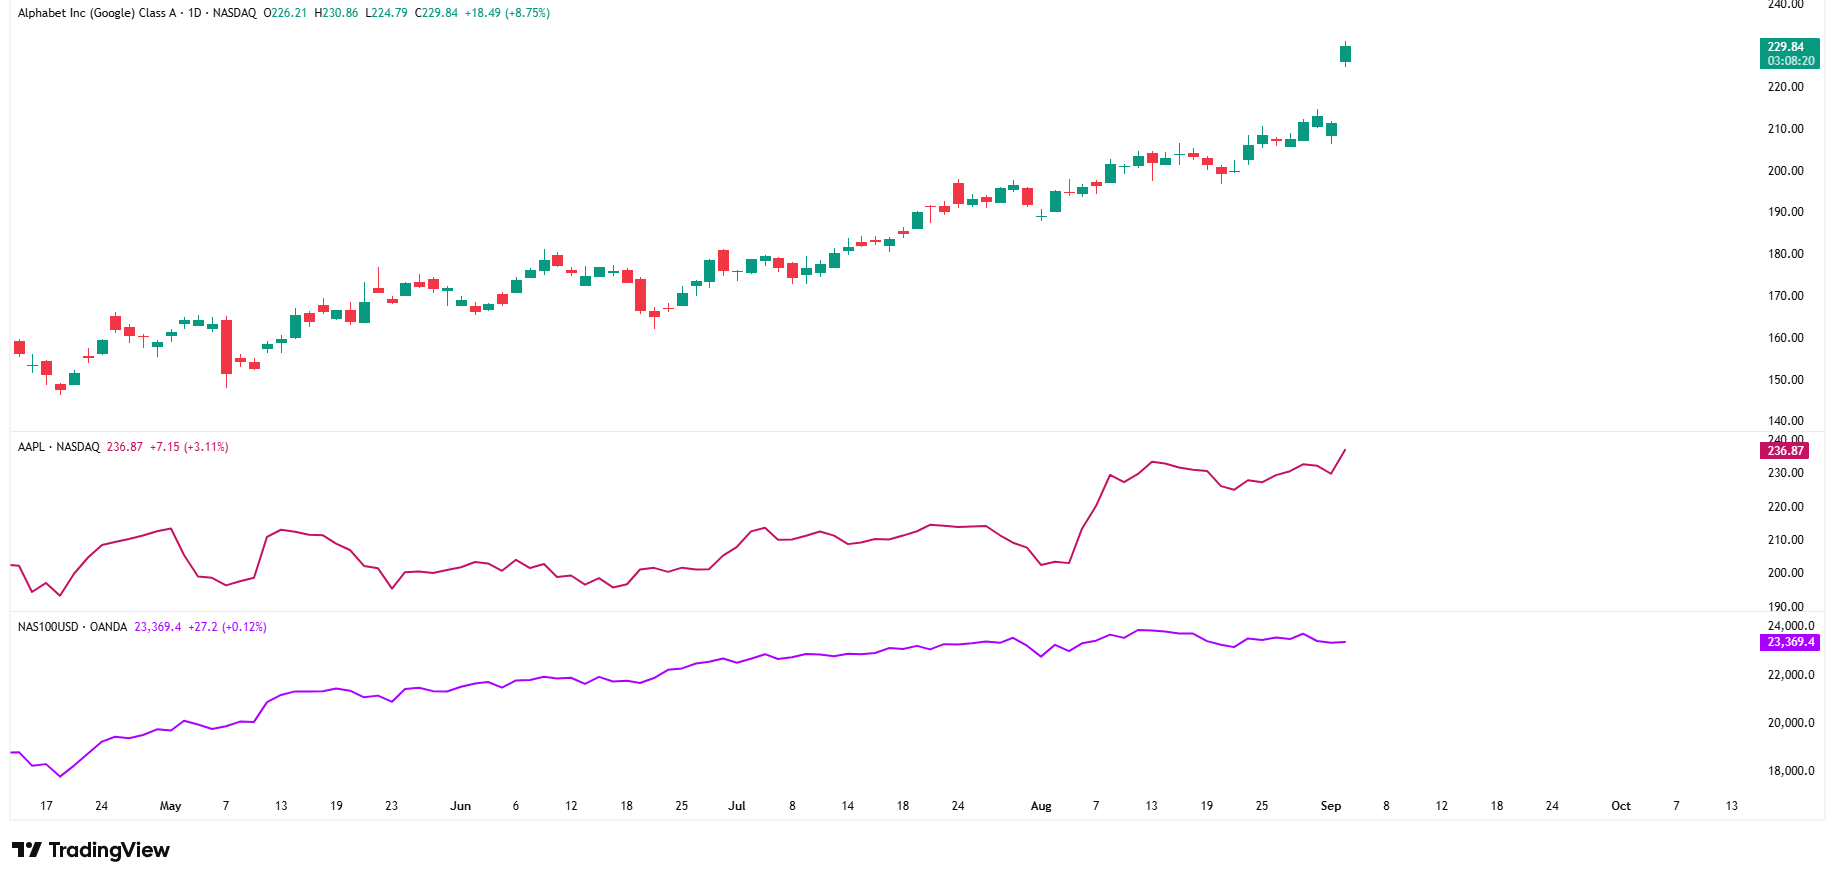This screenshot has width=1835, height=880.
Task: Click the green 229.84 price label with countdown
Action: [1790, 54]
